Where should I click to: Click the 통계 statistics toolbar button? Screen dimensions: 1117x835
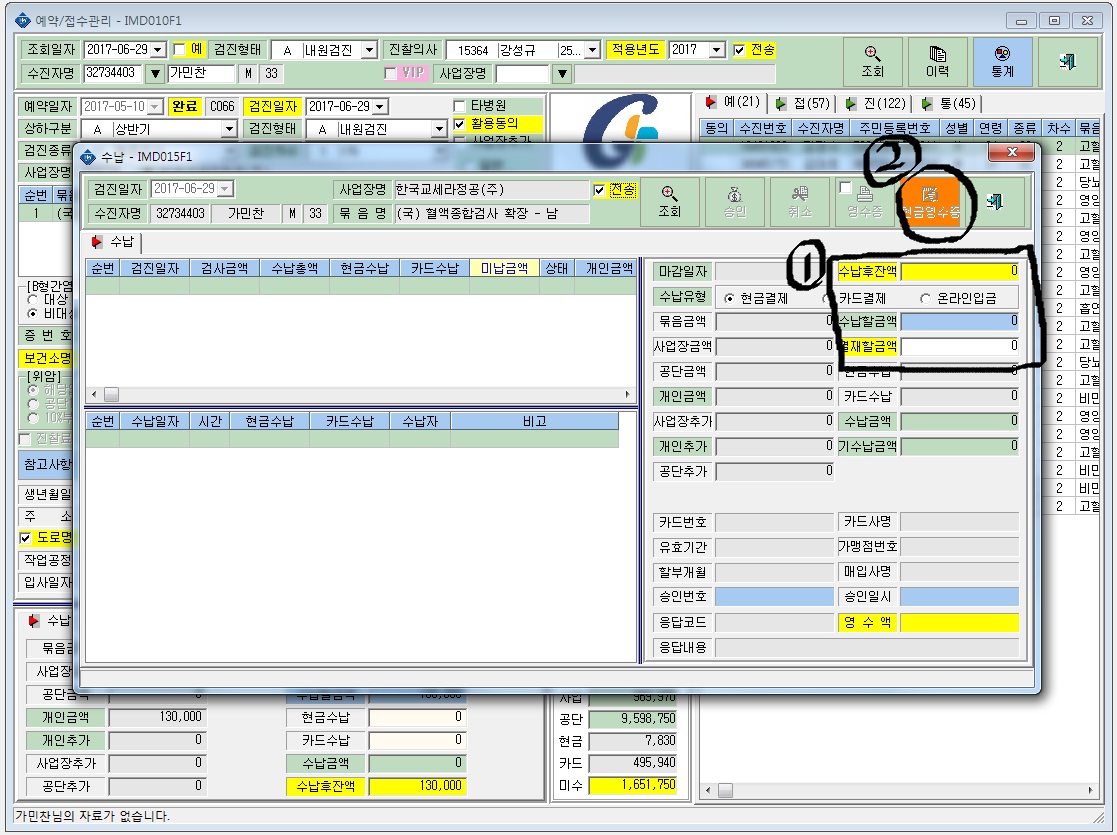(x=1002, y=62)
